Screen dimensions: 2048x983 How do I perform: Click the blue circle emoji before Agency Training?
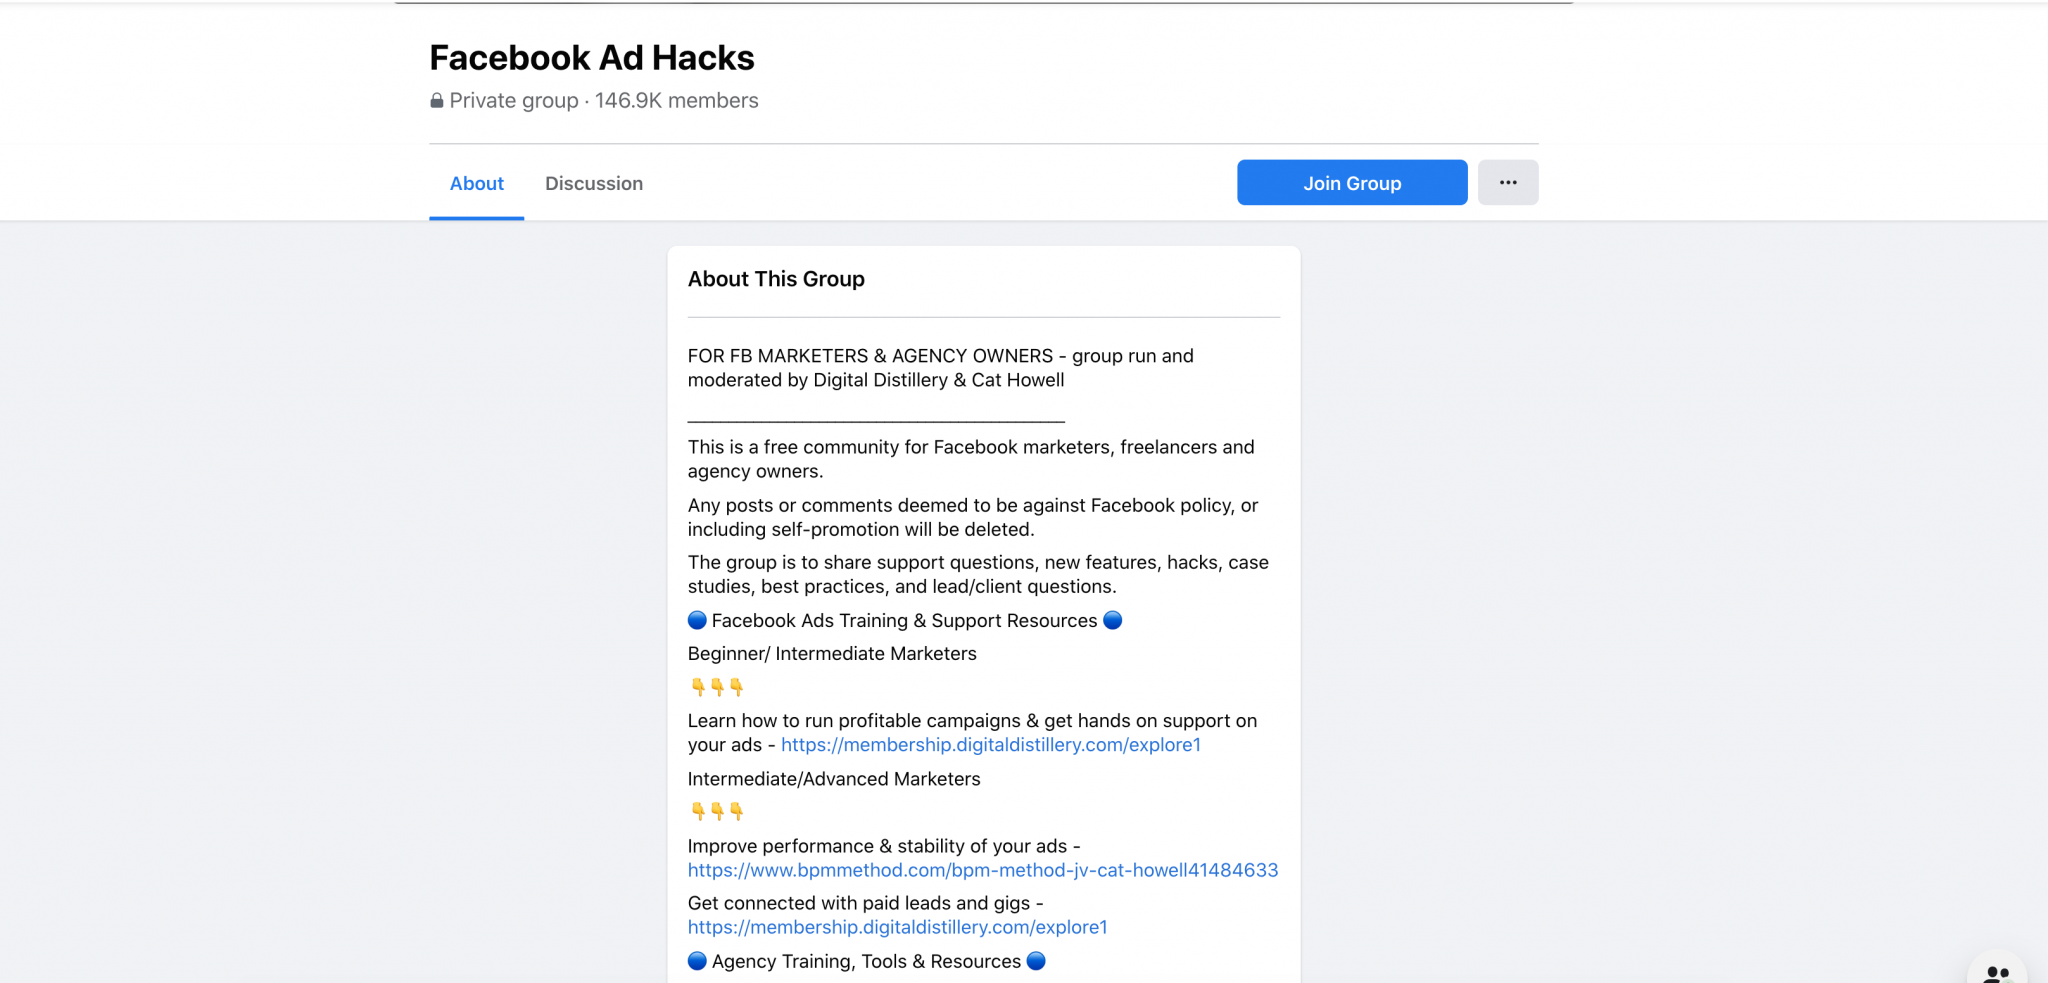696,961
